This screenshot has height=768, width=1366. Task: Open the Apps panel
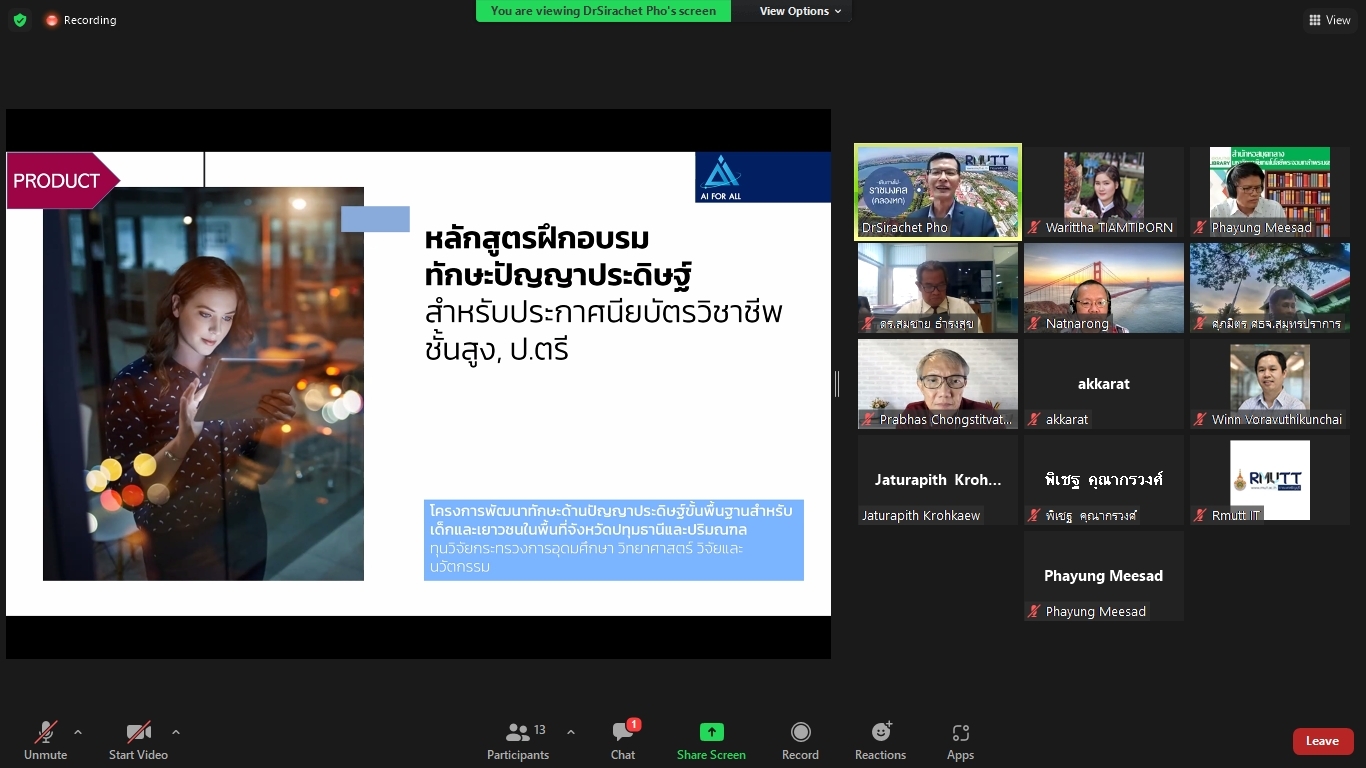click(960, 733)
